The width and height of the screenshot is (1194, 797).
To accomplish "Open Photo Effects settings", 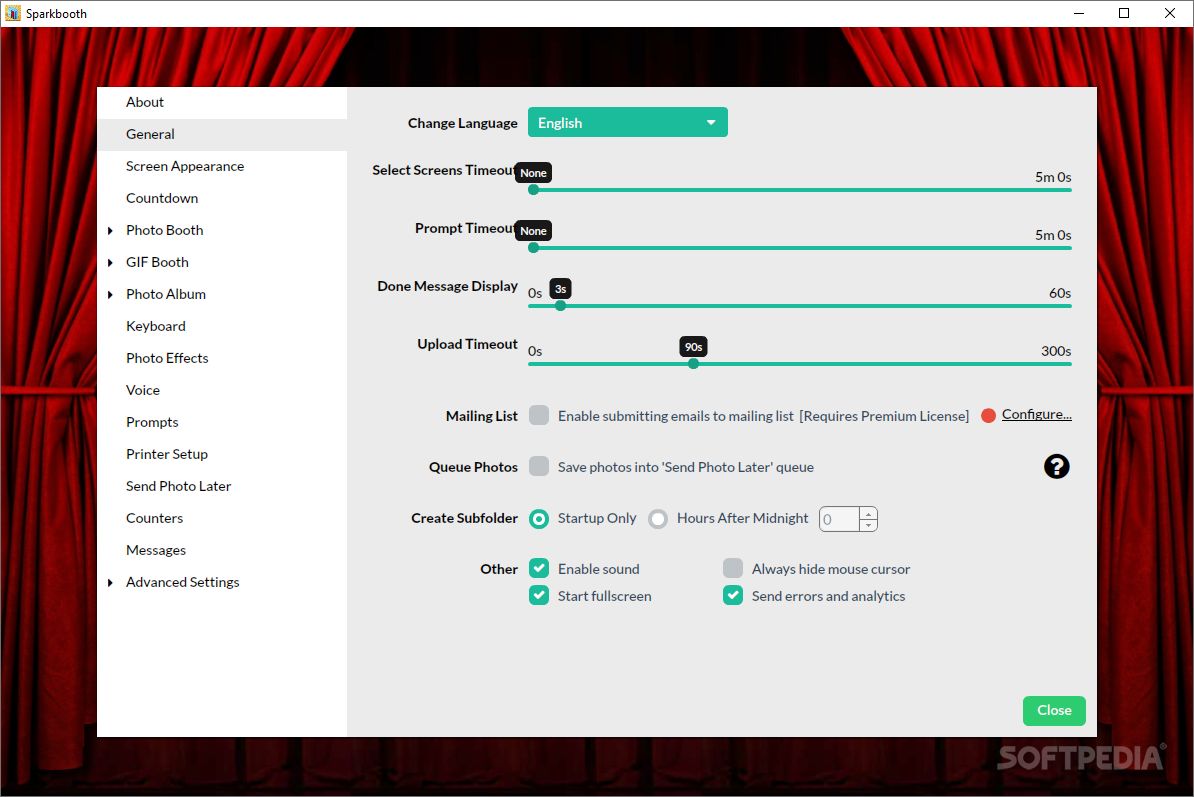I will click(222, 358).
